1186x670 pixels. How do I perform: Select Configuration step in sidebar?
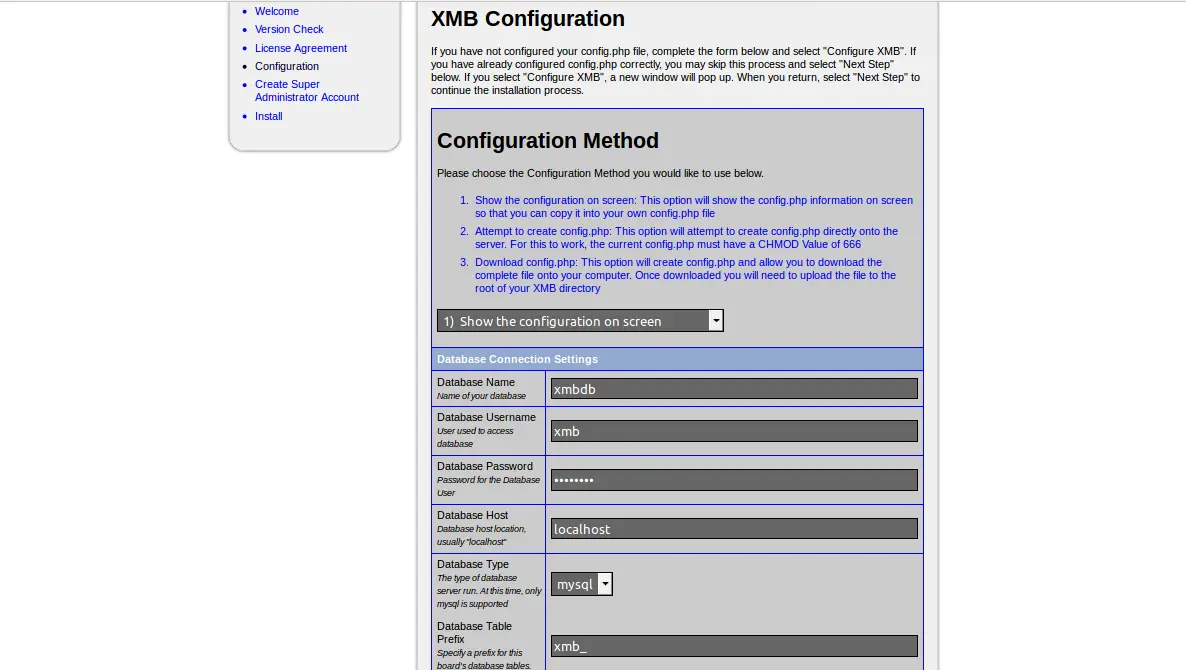pyautogui.click(x=287, y=67)
